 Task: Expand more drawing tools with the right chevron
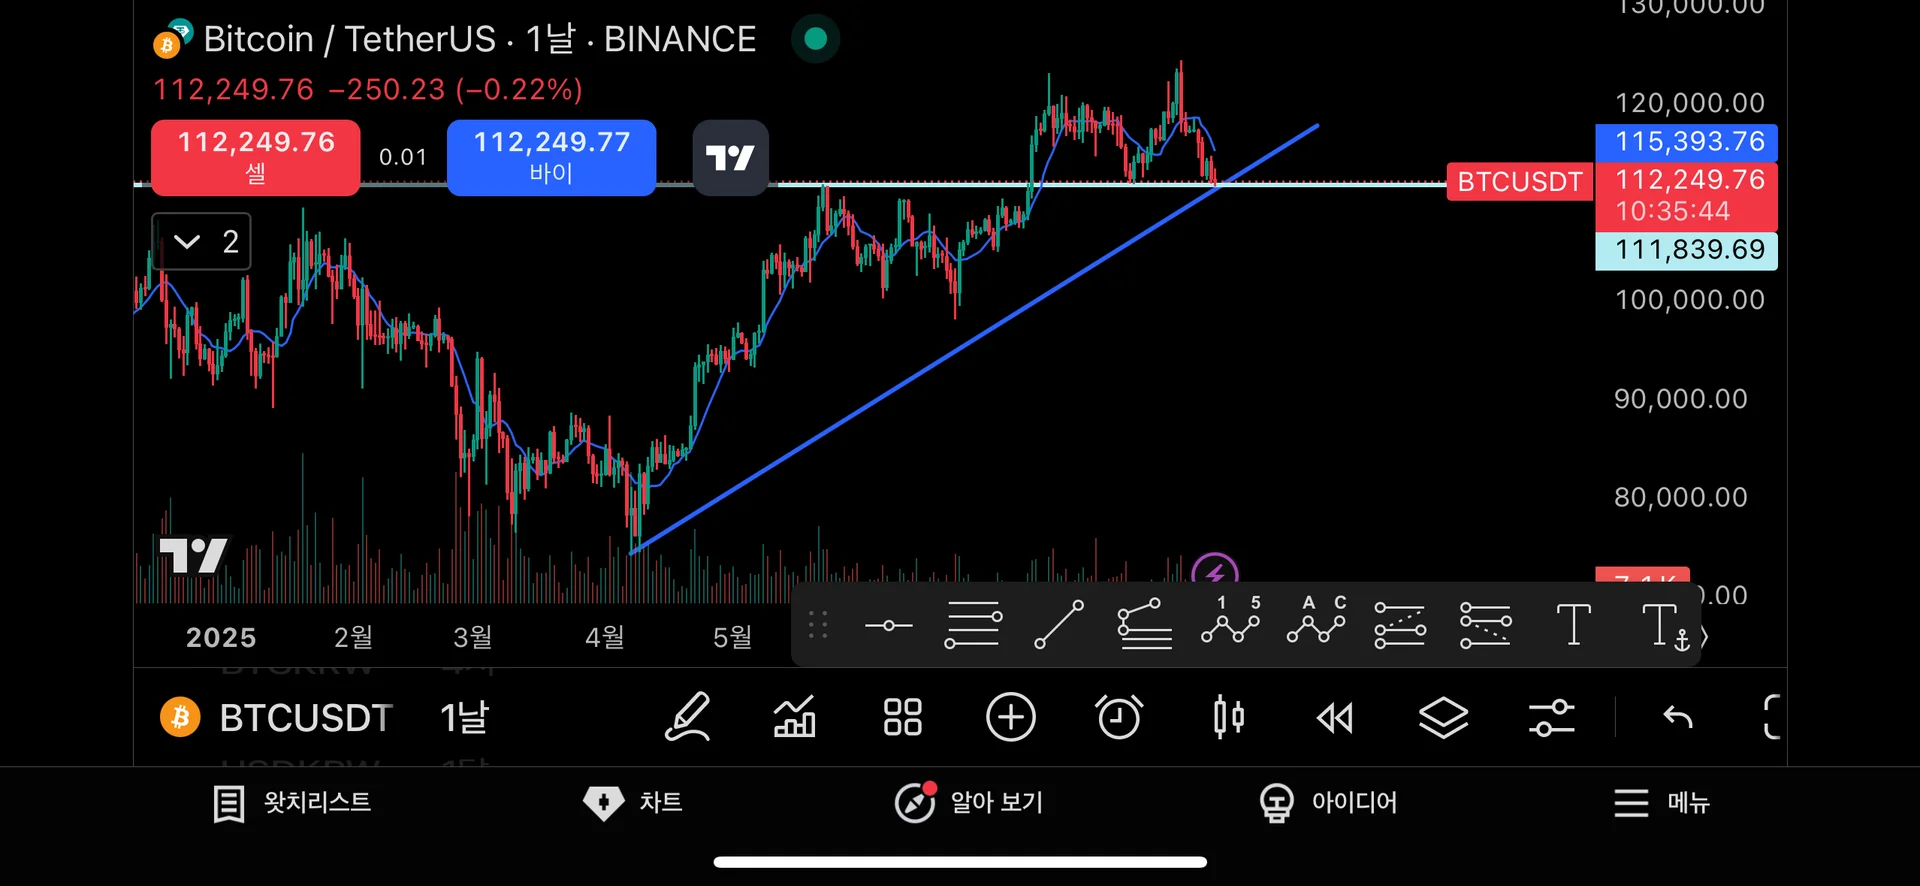coord(1704,636)
